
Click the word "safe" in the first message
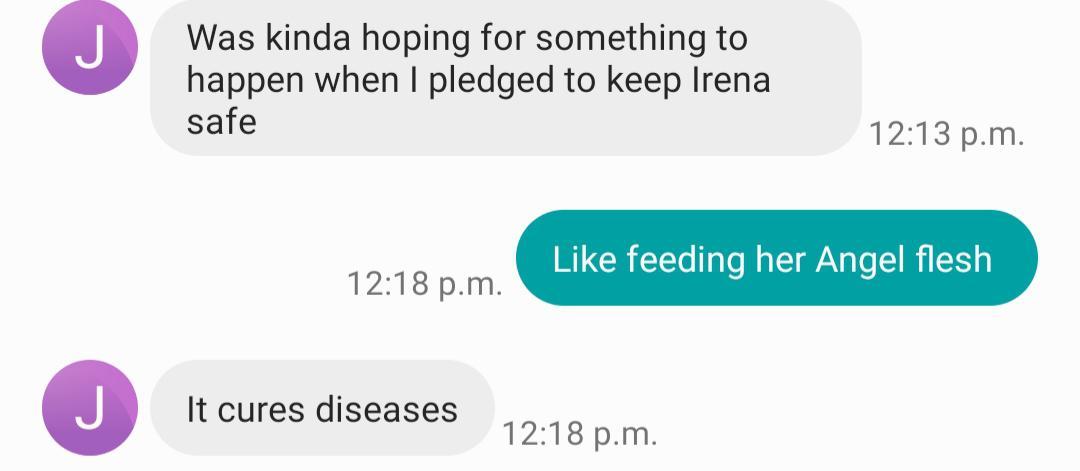(221, 122)
